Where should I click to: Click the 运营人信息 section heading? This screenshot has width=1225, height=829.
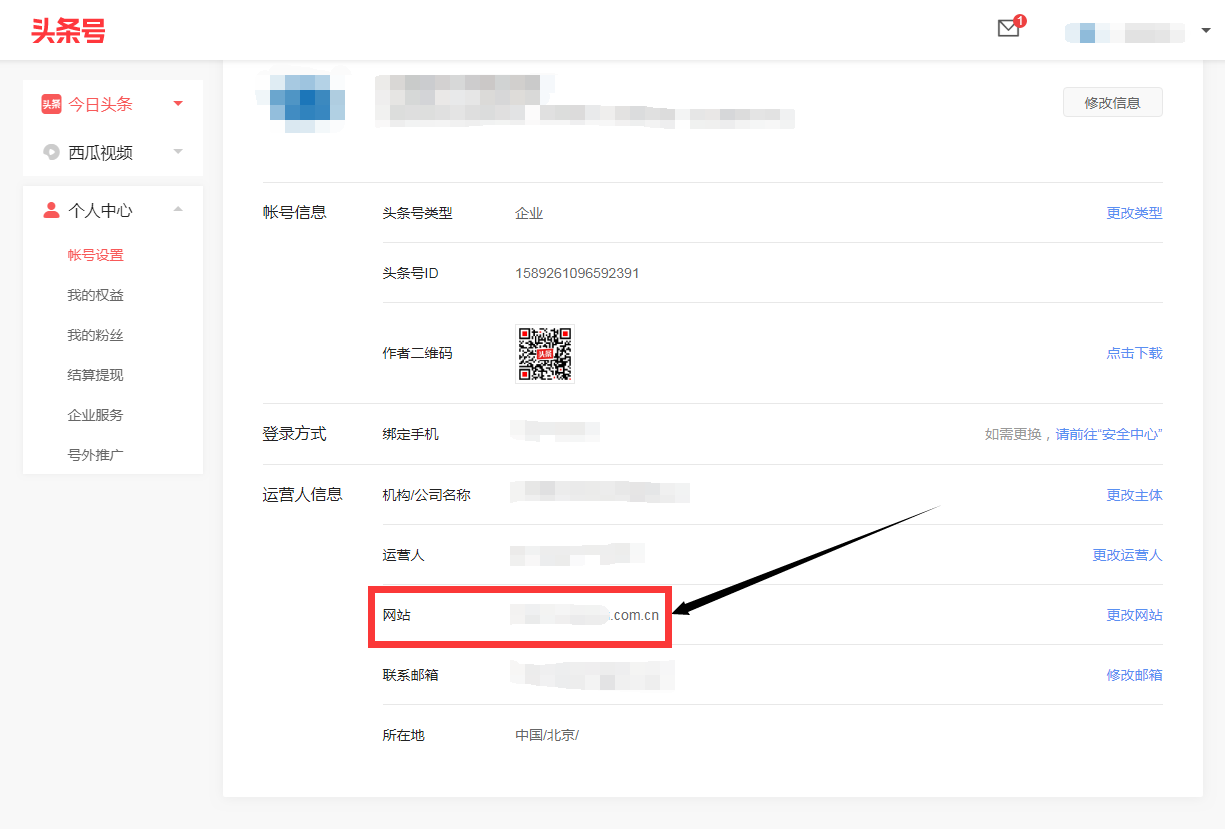click(x=303, y=494)
